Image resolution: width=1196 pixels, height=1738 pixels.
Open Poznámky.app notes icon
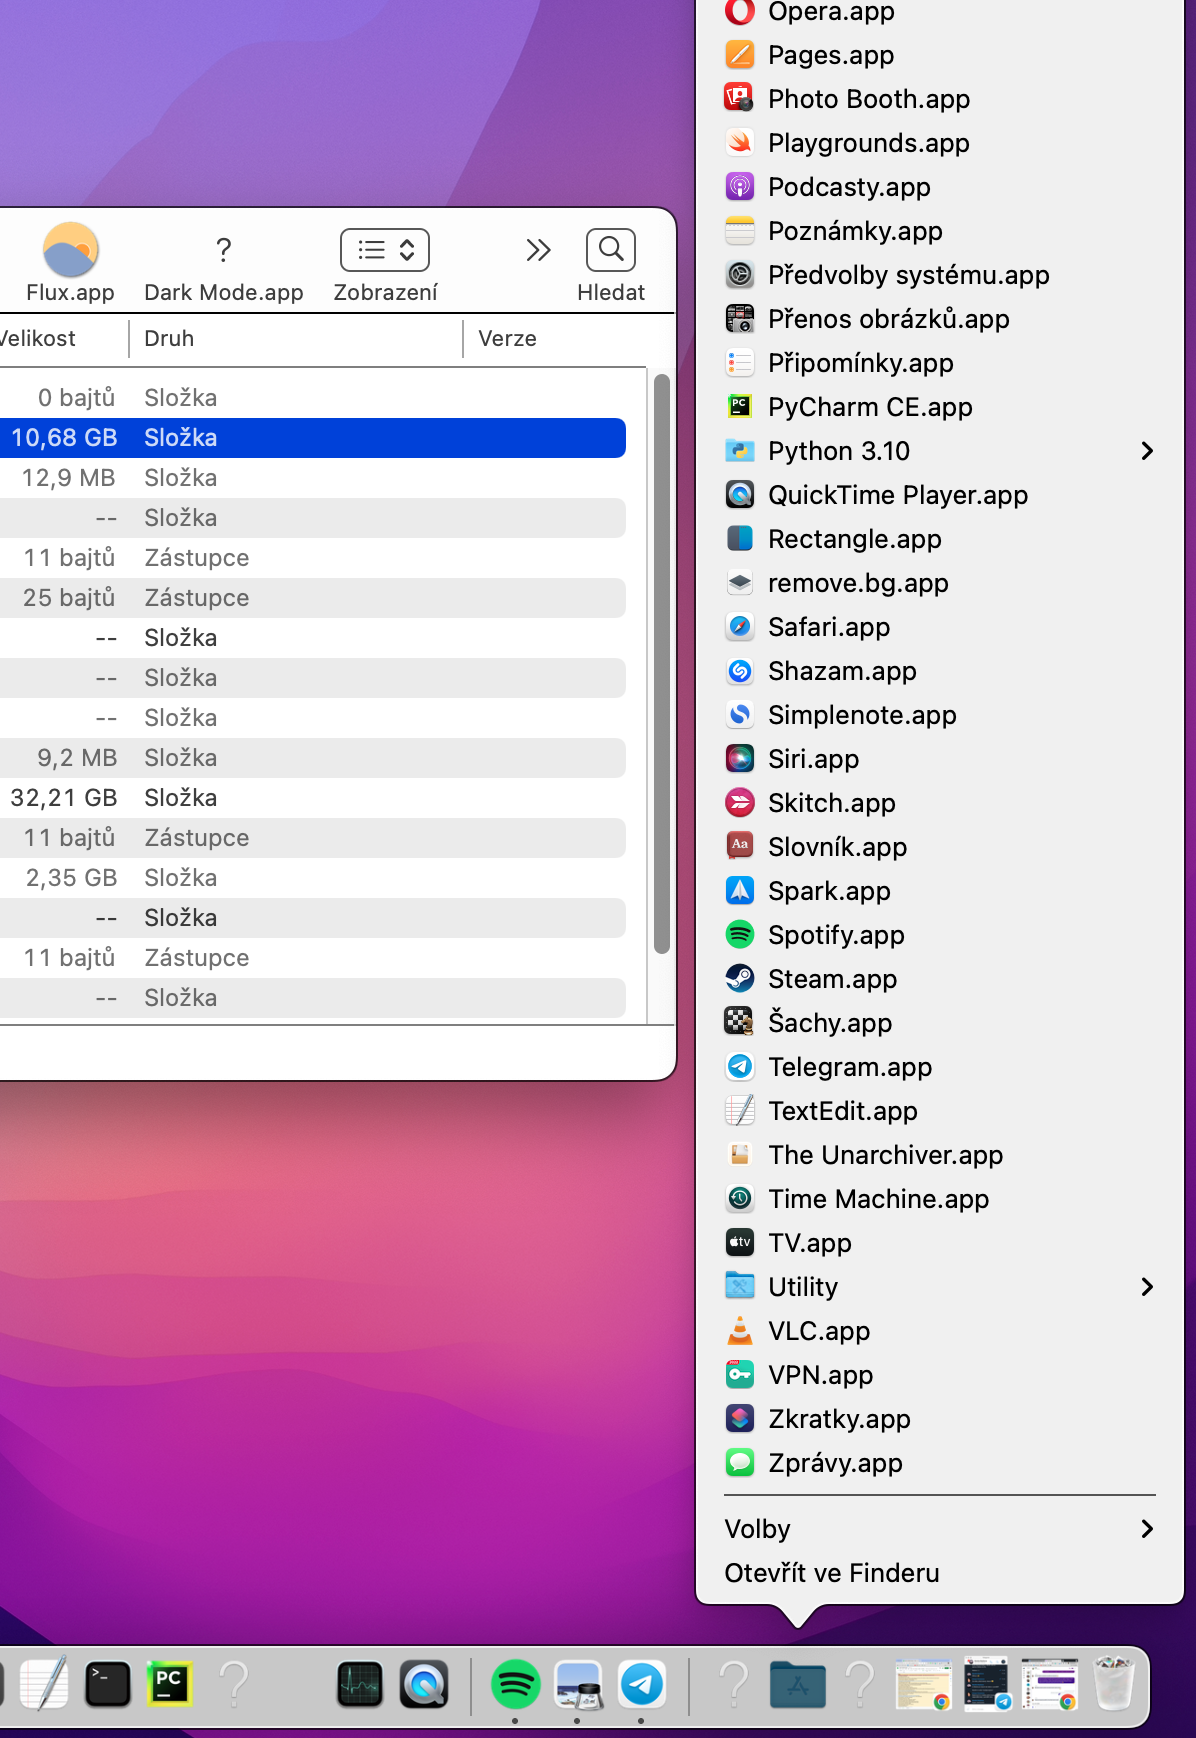pyautogui.click(x=739, y=231)
